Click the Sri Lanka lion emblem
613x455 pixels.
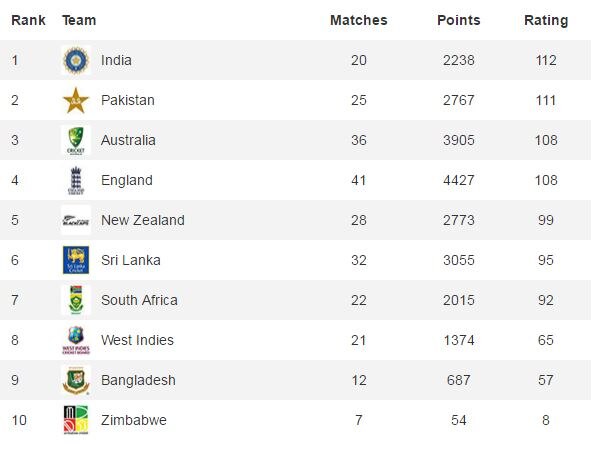(x=76, y=260)
